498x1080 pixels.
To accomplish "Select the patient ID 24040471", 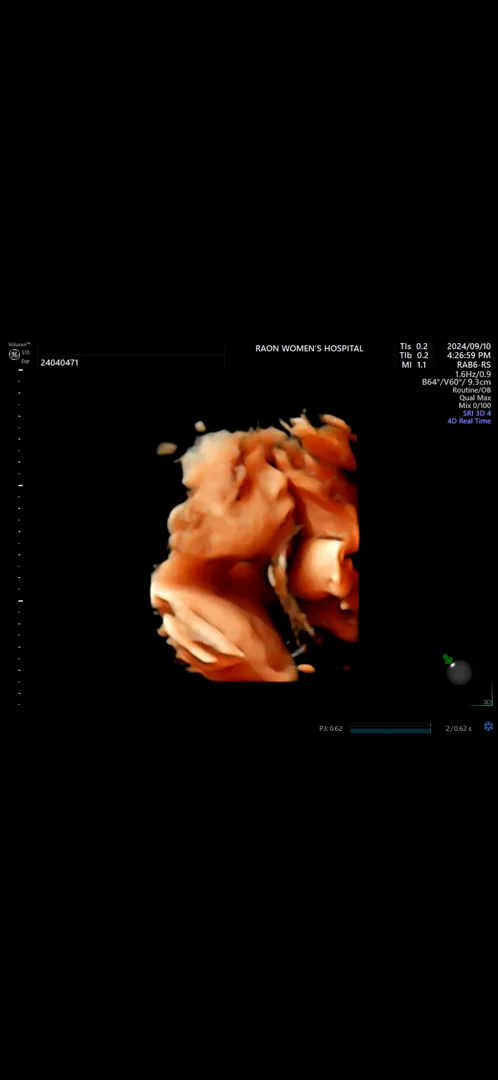I will [59, 362].
